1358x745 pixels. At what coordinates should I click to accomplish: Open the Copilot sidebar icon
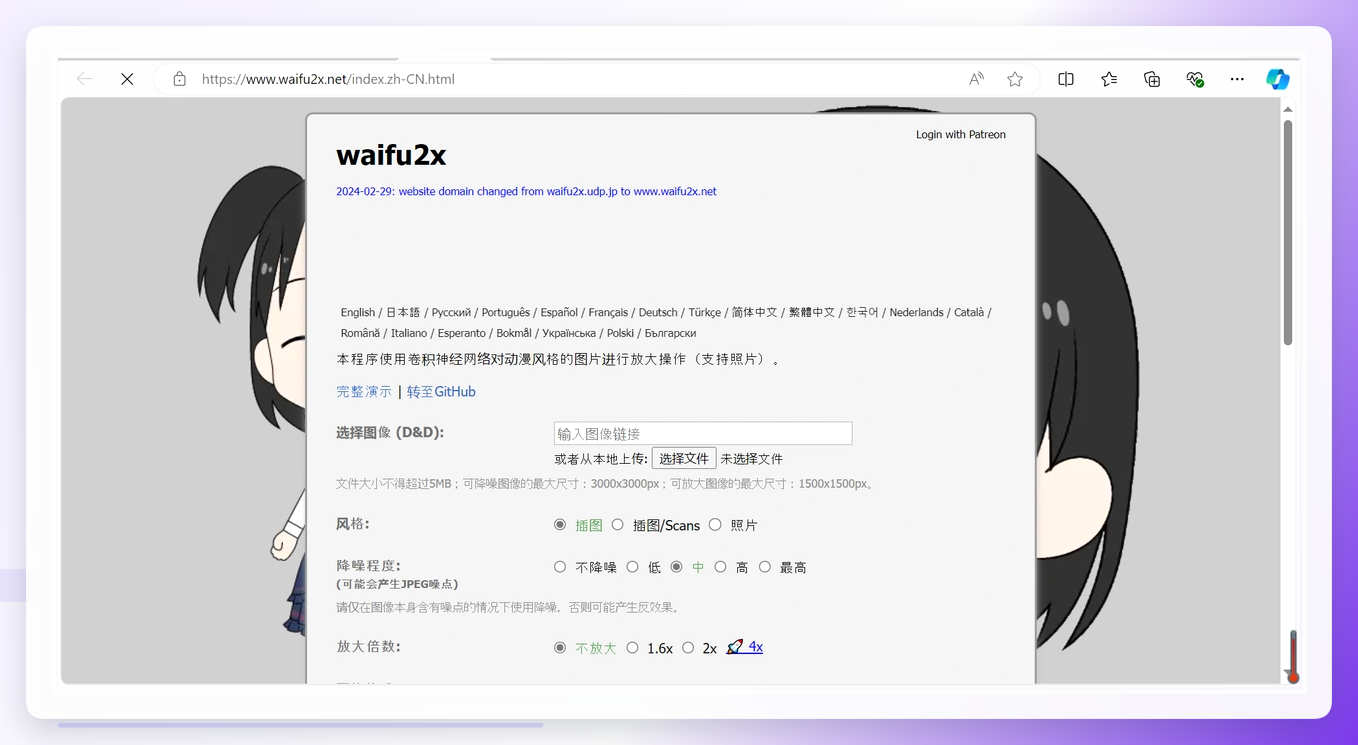pyautogui.click(x=1278, y=79)
